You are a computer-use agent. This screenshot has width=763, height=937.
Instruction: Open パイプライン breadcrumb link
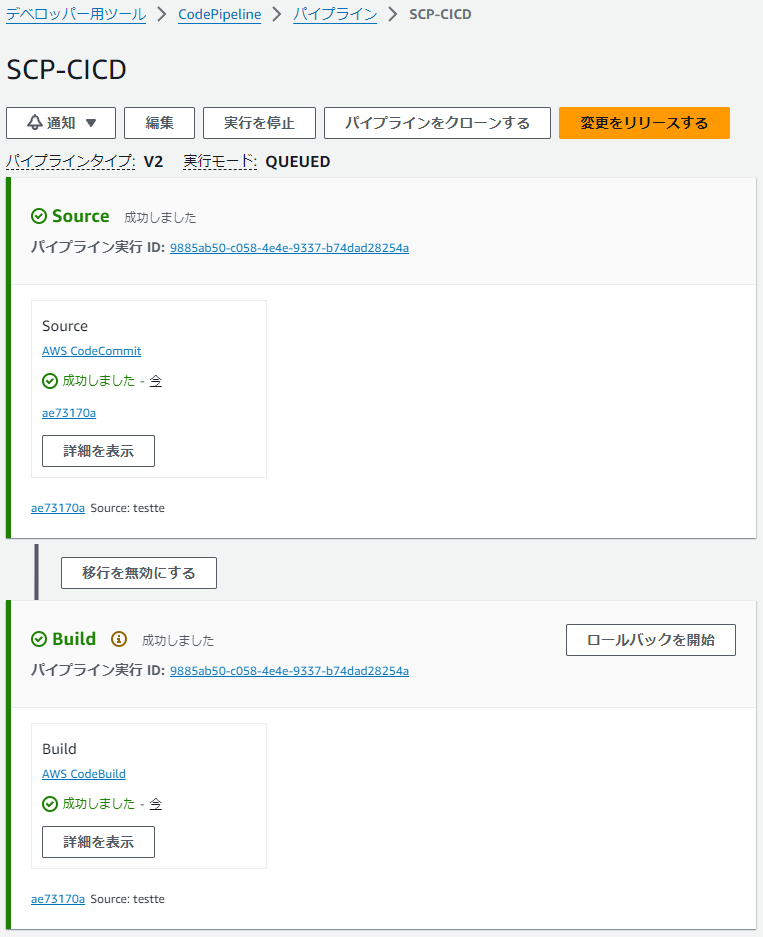coord(335,14)
